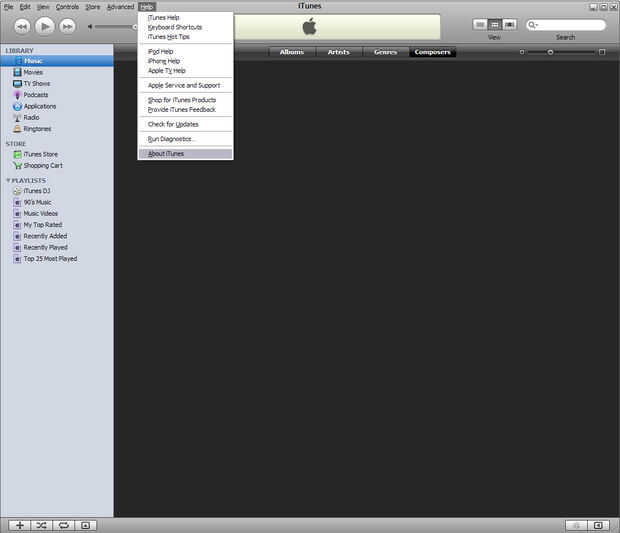
Task: Click the small artwork size icon
Action: coord(522,52)
